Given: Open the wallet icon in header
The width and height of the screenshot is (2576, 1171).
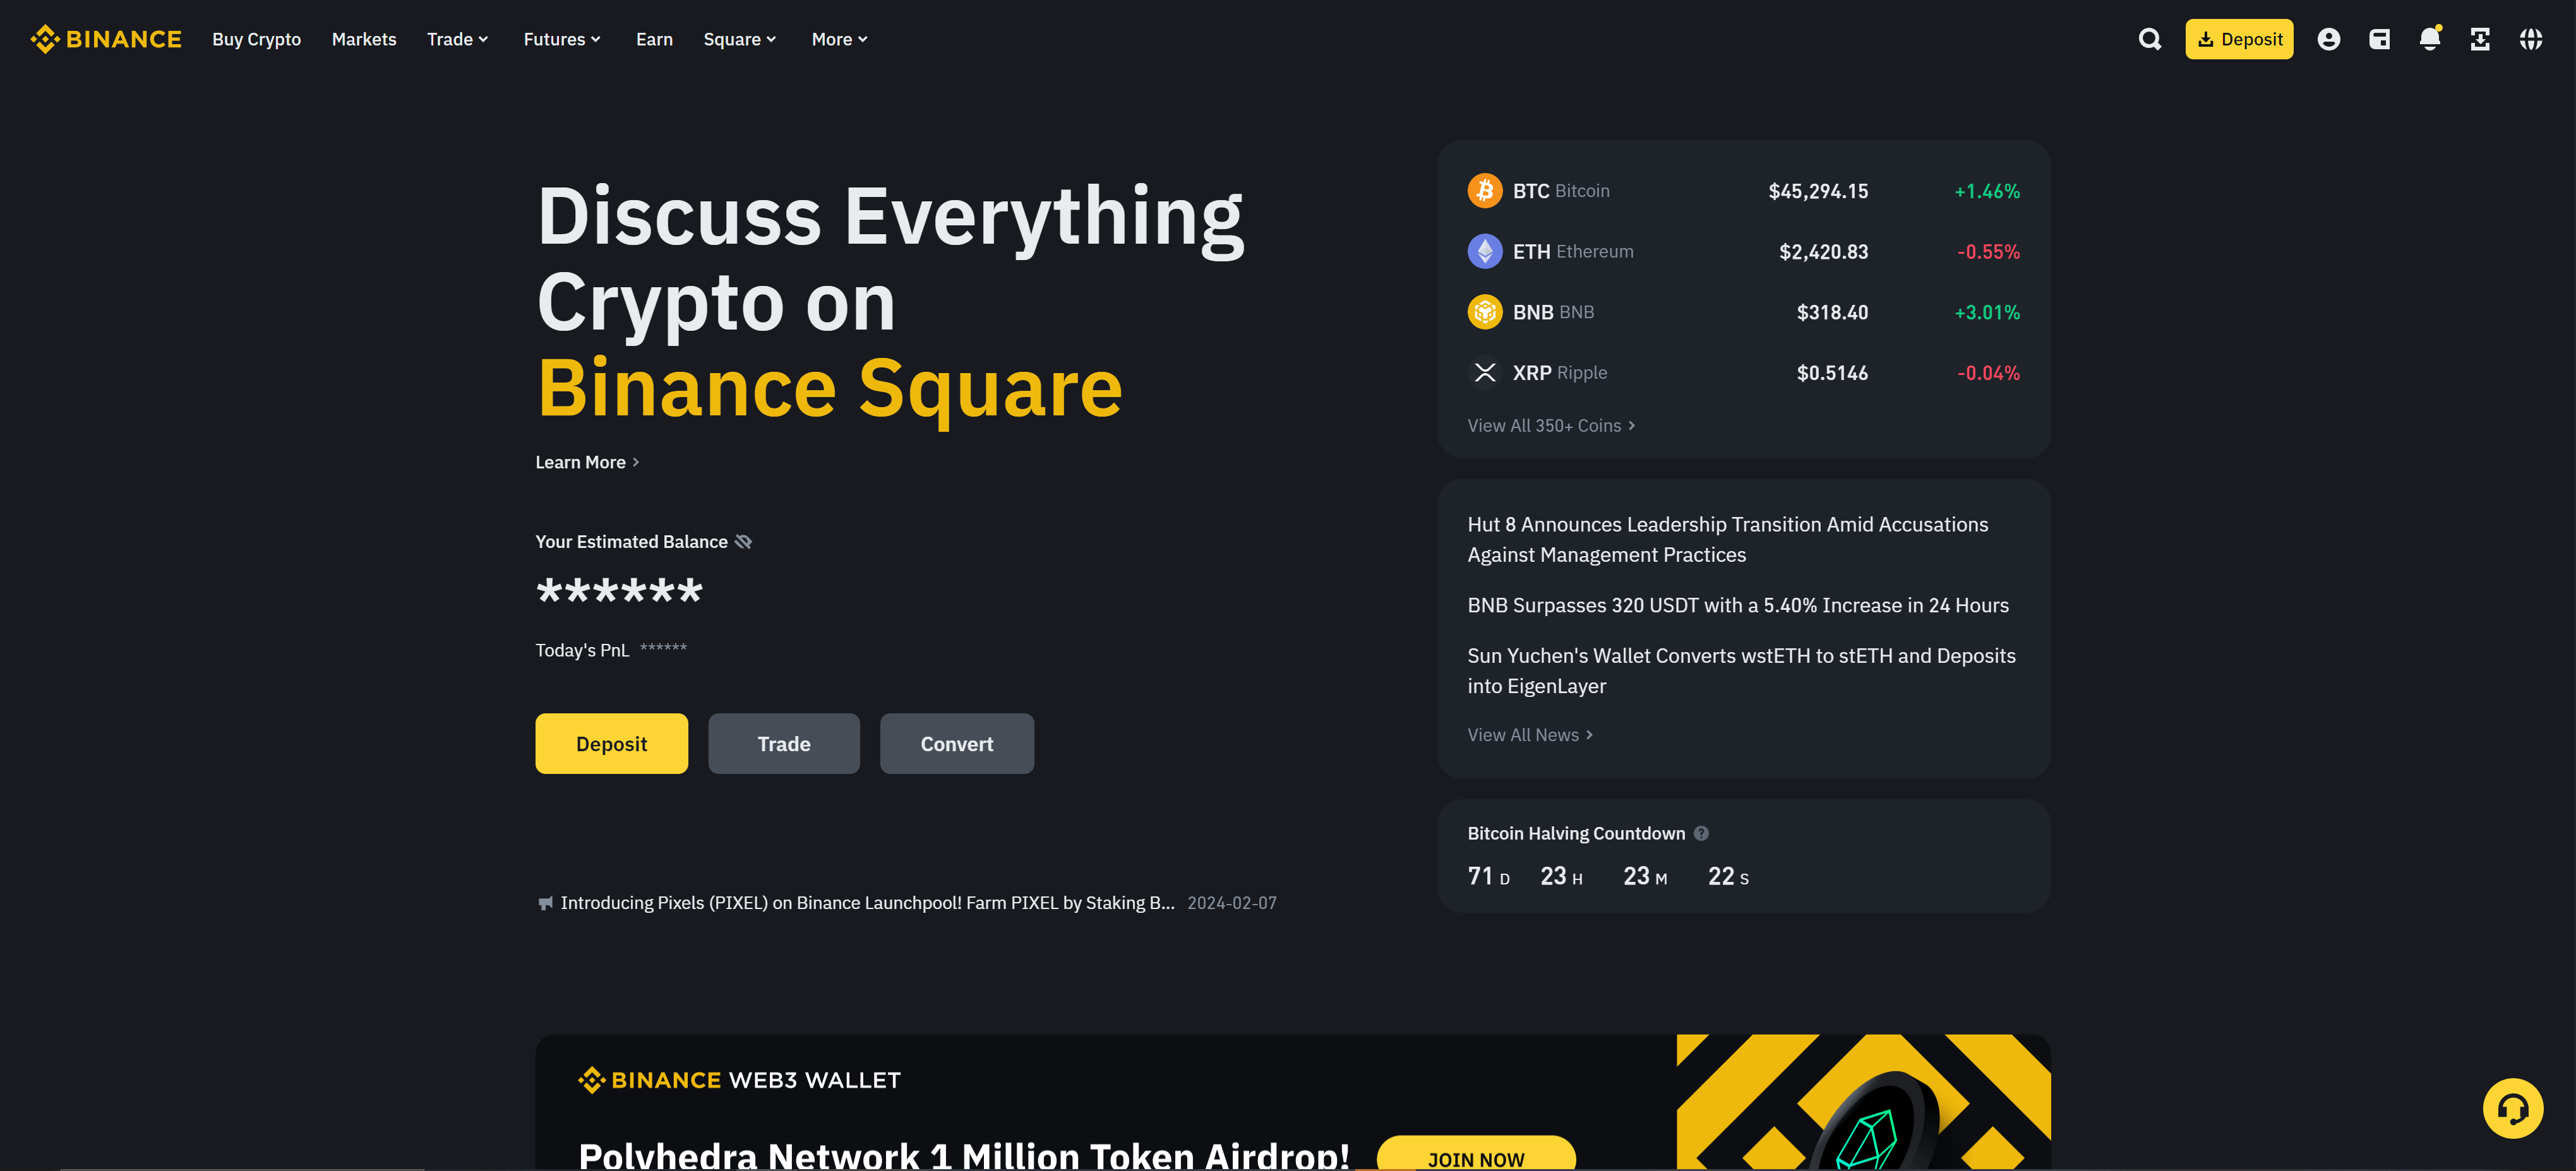Looking at the screenshot, I should (2379, 39).
